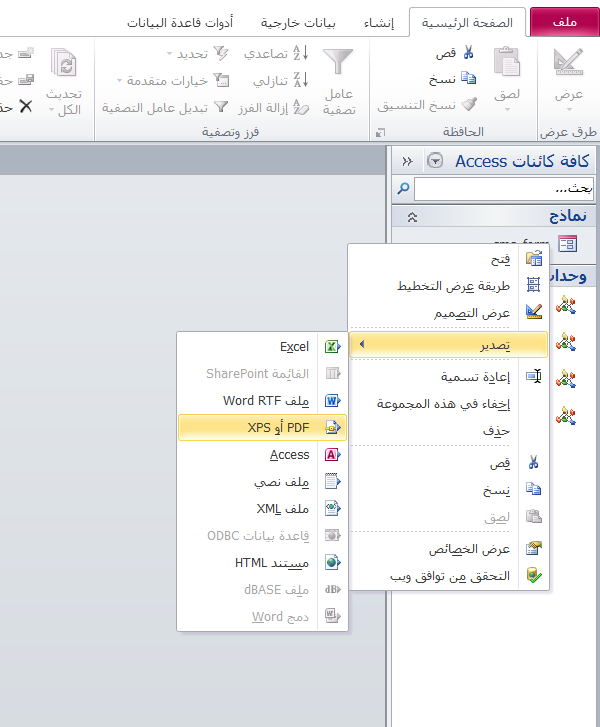Click the web compatibility check icon
The height and width of the screenshot is (727, 600).
pos(534,575)
